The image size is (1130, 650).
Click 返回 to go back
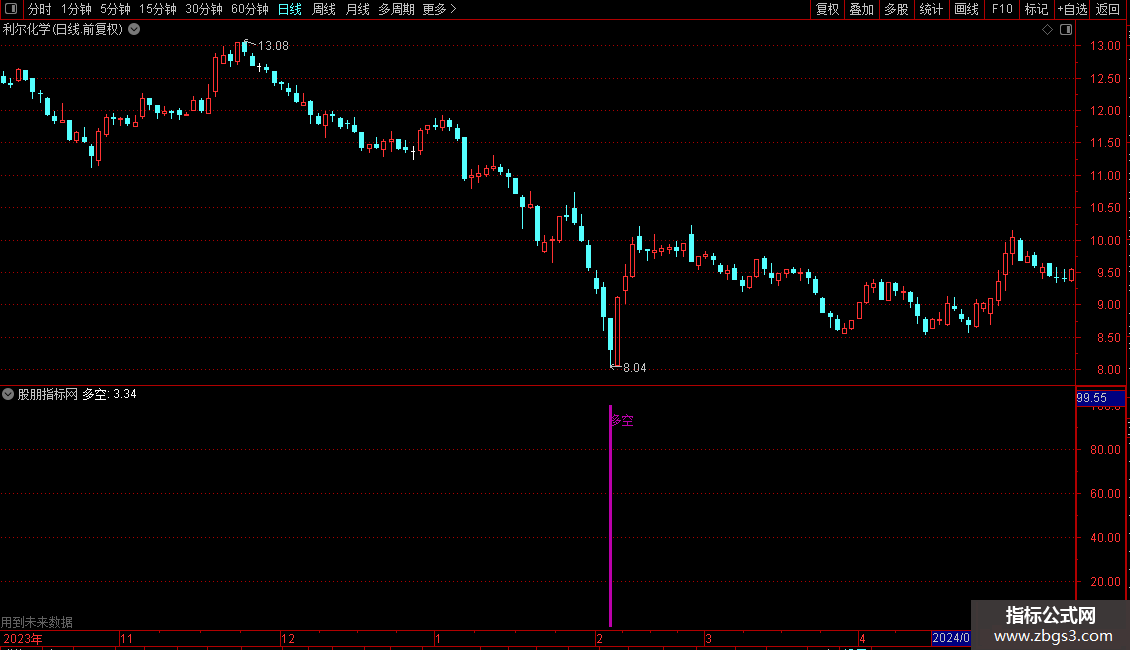pos(1108,9)
